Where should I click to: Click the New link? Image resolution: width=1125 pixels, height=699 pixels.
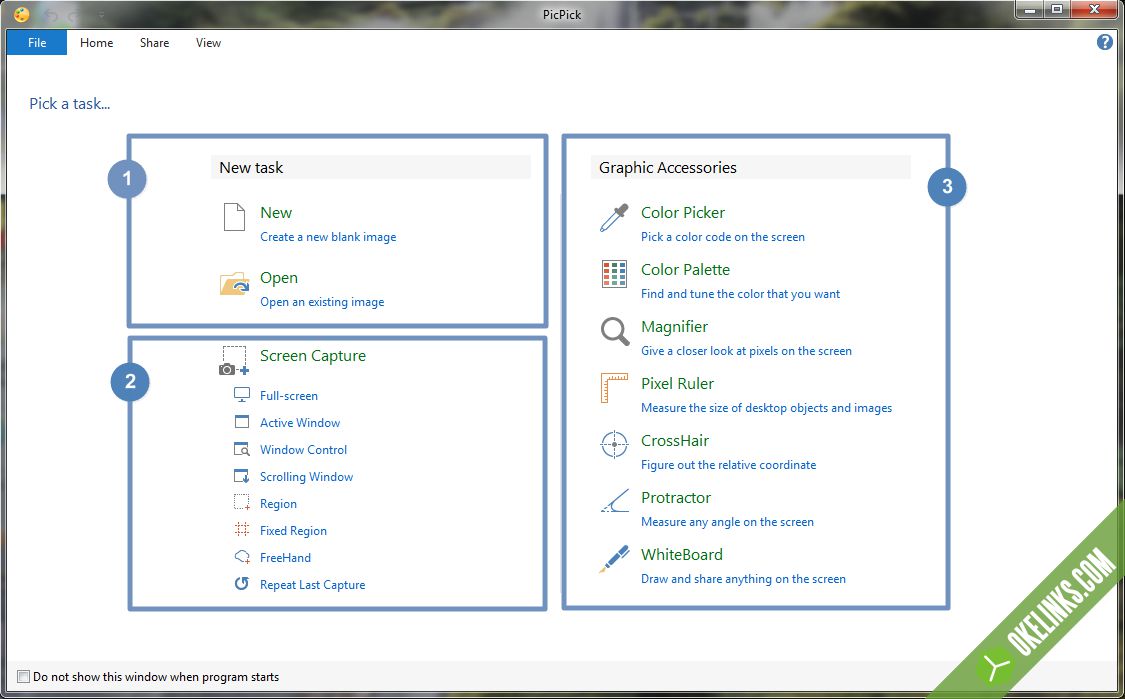pos(276,212)
